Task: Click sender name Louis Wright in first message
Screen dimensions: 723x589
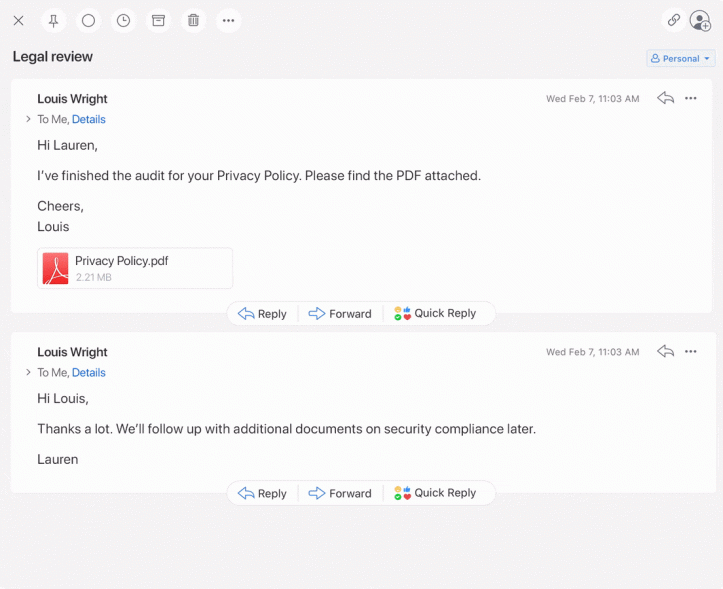Action: point(72,99)
